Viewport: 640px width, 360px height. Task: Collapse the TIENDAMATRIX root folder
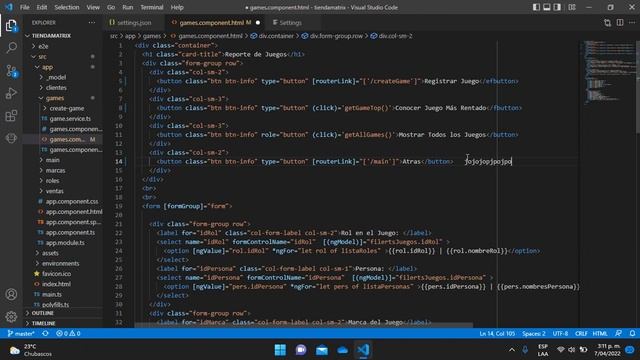(51, 36)
